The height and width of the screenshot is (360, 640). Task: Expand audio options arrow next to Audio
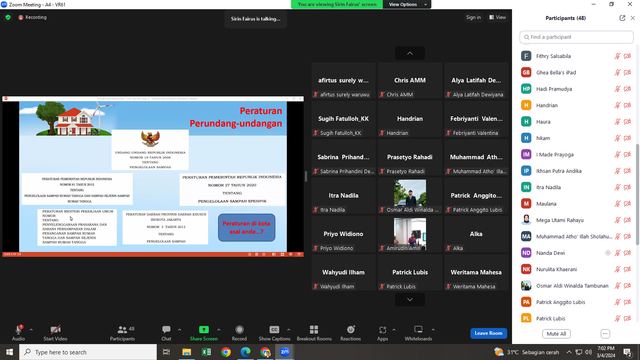click(31, 330)
